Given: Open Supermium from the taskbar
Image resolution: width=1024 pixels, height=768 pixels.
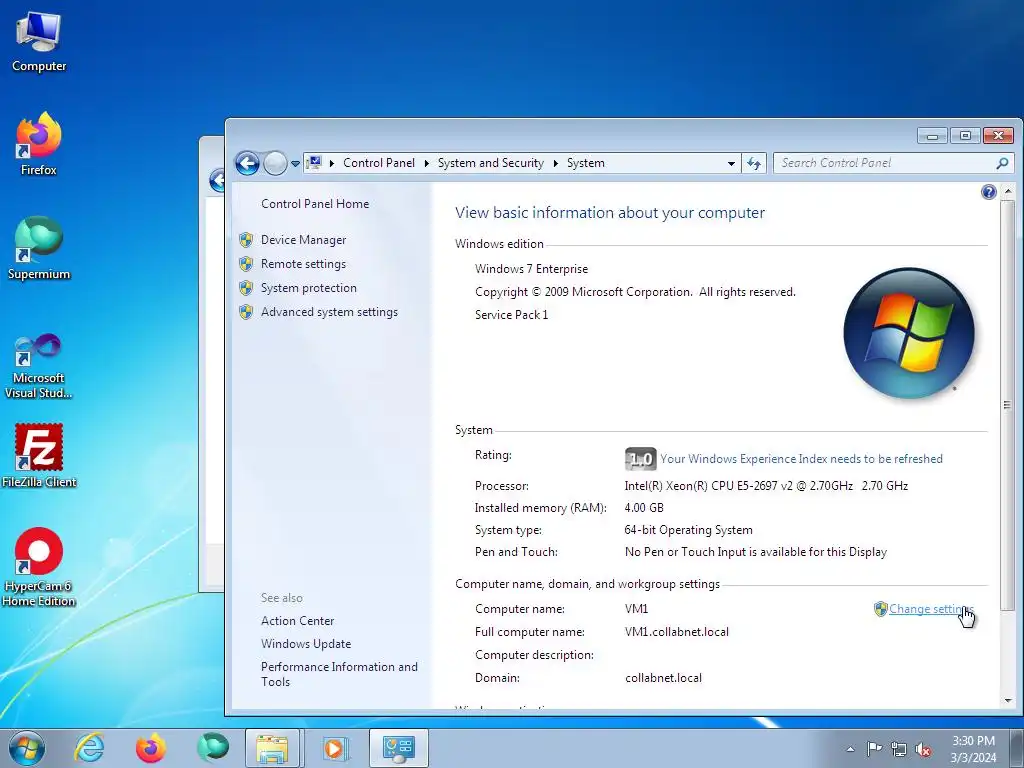Looking at the screenshot, I should [x=212, y=748].
